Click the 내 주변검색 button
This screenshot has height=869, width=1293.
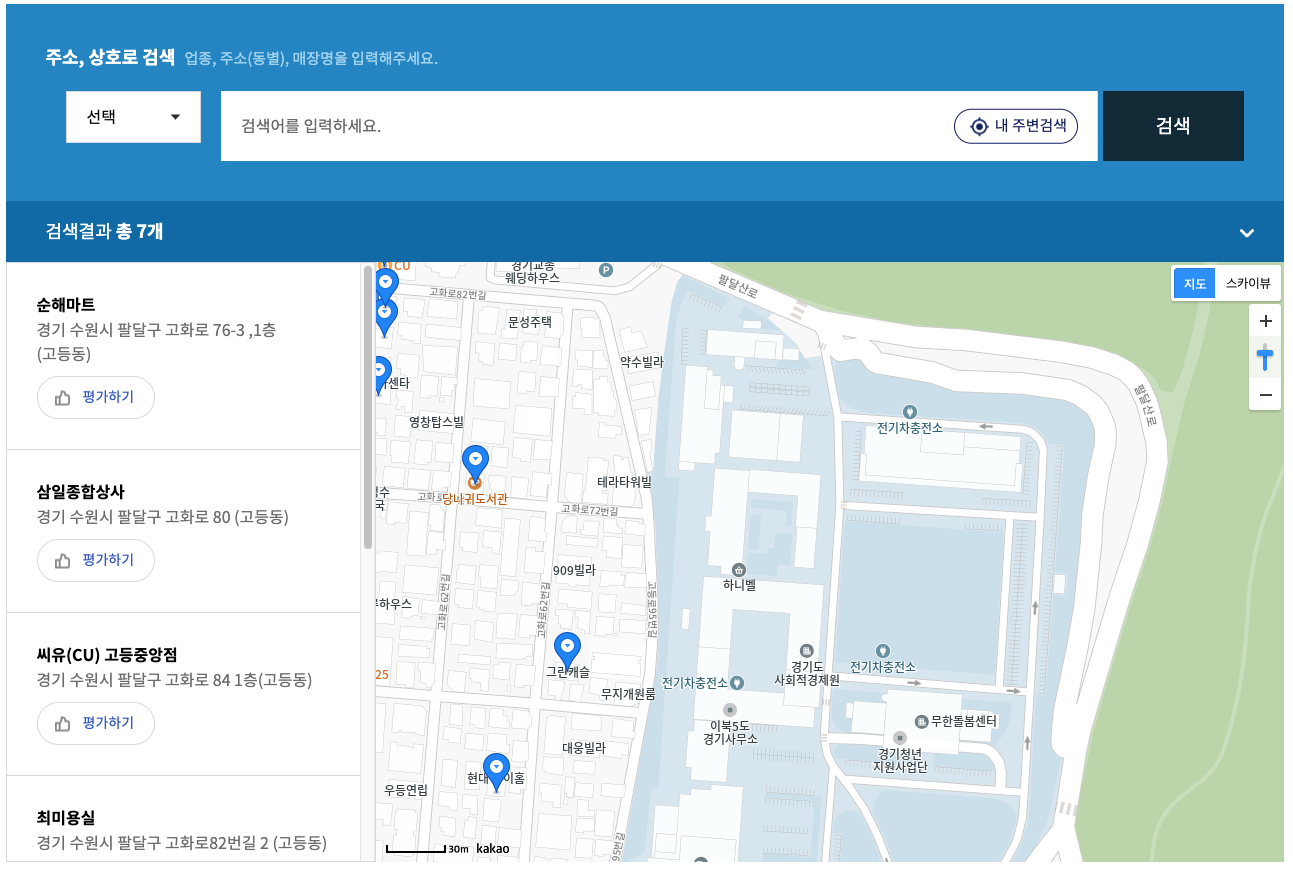[1015, 126]
